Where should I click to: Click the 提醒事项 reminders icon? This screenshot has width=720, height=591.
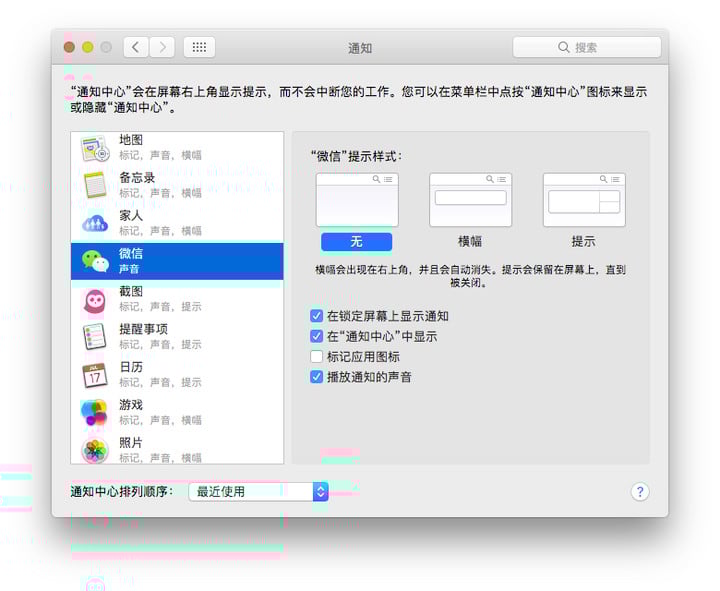coord(95,337)
